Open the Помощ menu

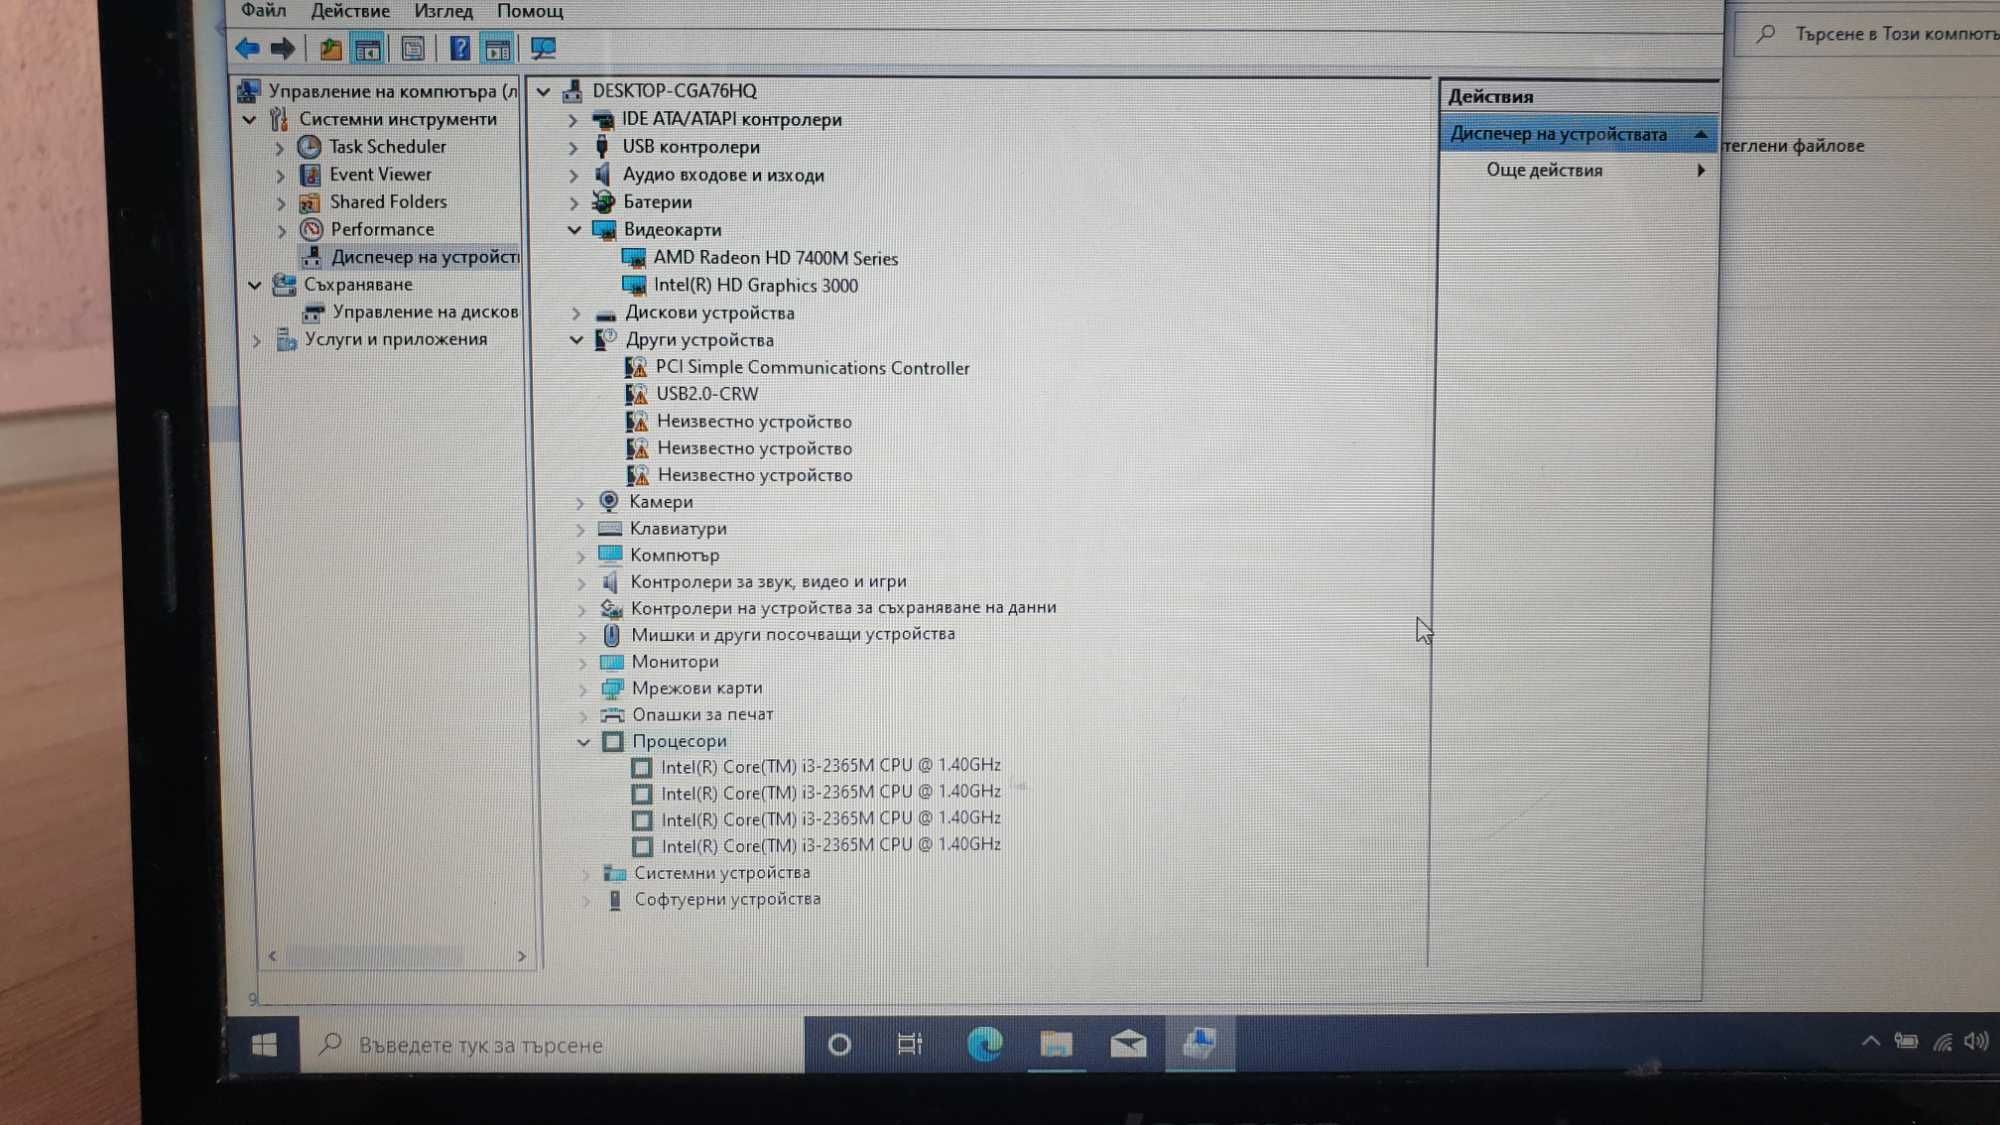(530, 11)
